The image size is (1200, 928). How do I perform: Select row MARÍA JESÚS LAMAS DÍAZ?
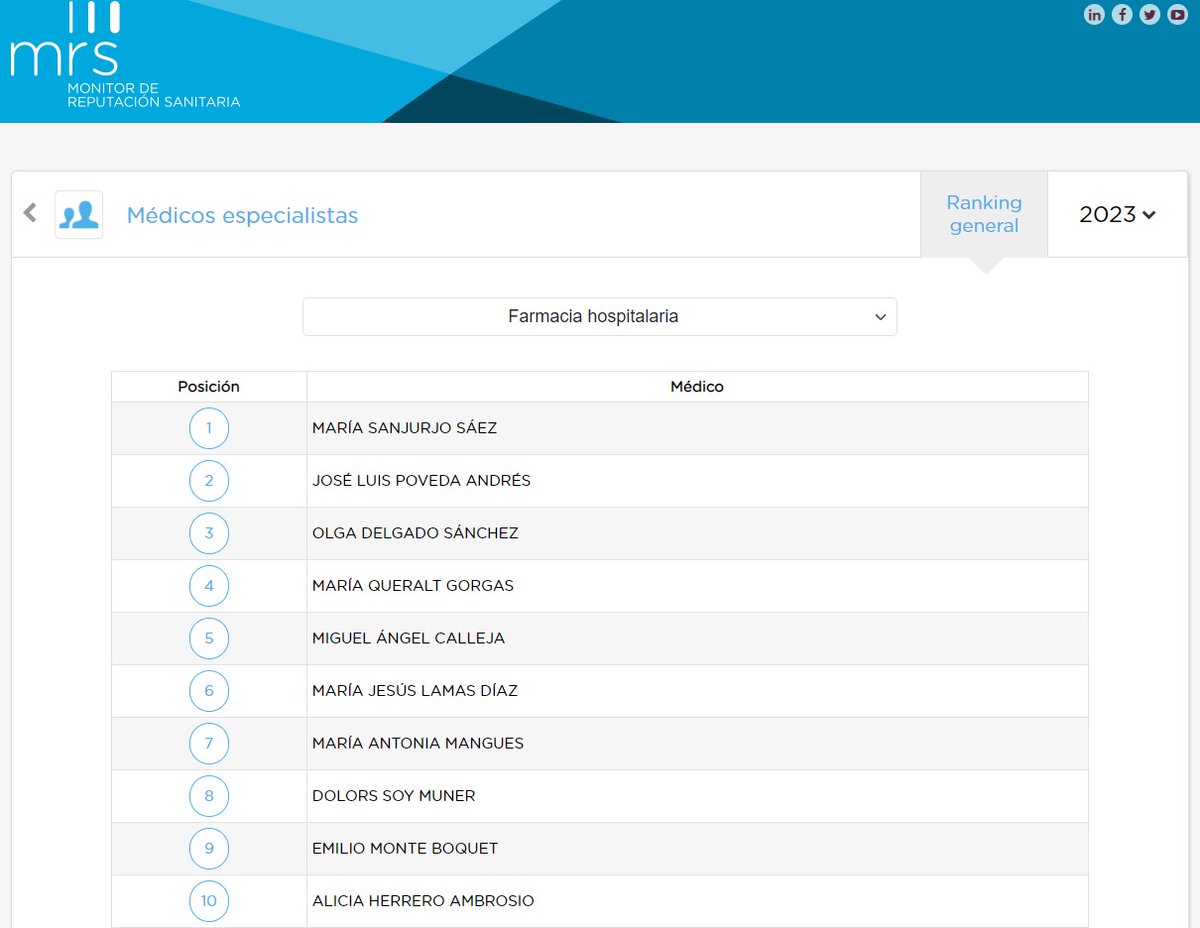tap(600, 691)
